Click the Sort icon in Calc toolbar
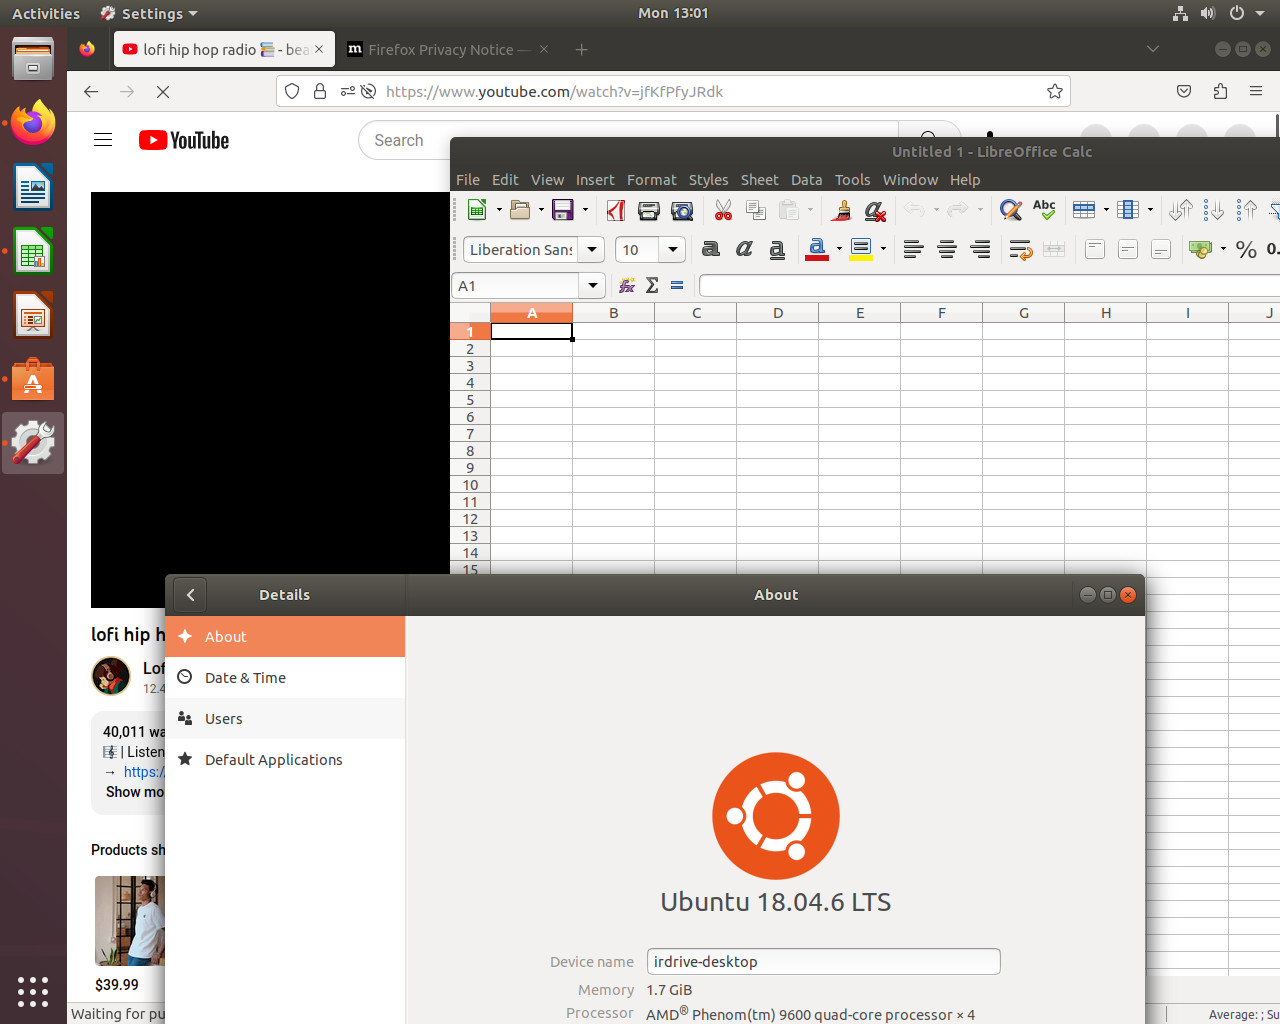 pyautogui.click(x=1181, y=210)
